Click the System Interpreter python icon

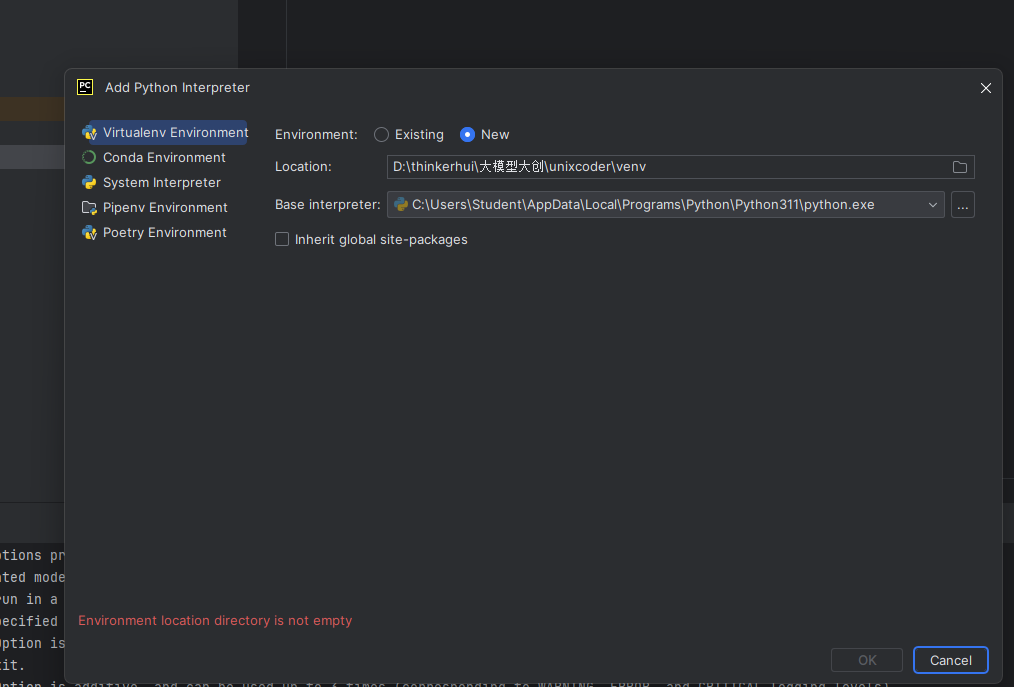coord(89,182)
